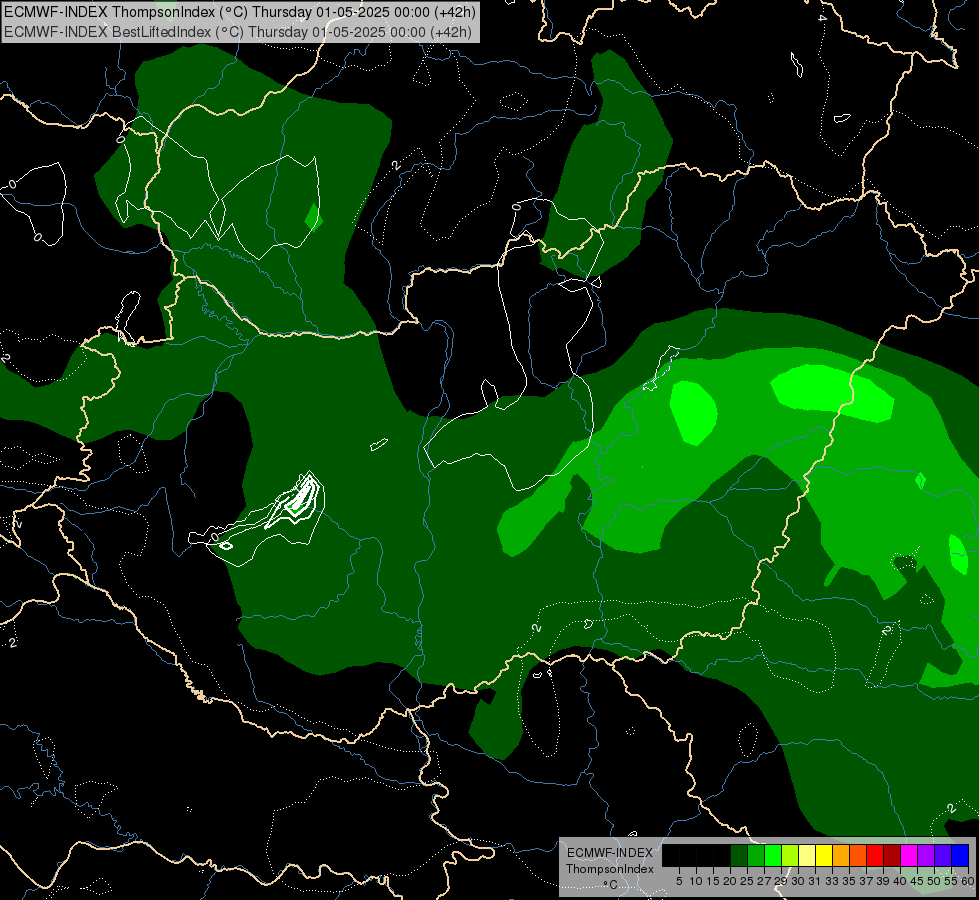The height and width of the screenshot is (900, 979).
Task: Click the legend tick label 31
Action: coord(815,881)
